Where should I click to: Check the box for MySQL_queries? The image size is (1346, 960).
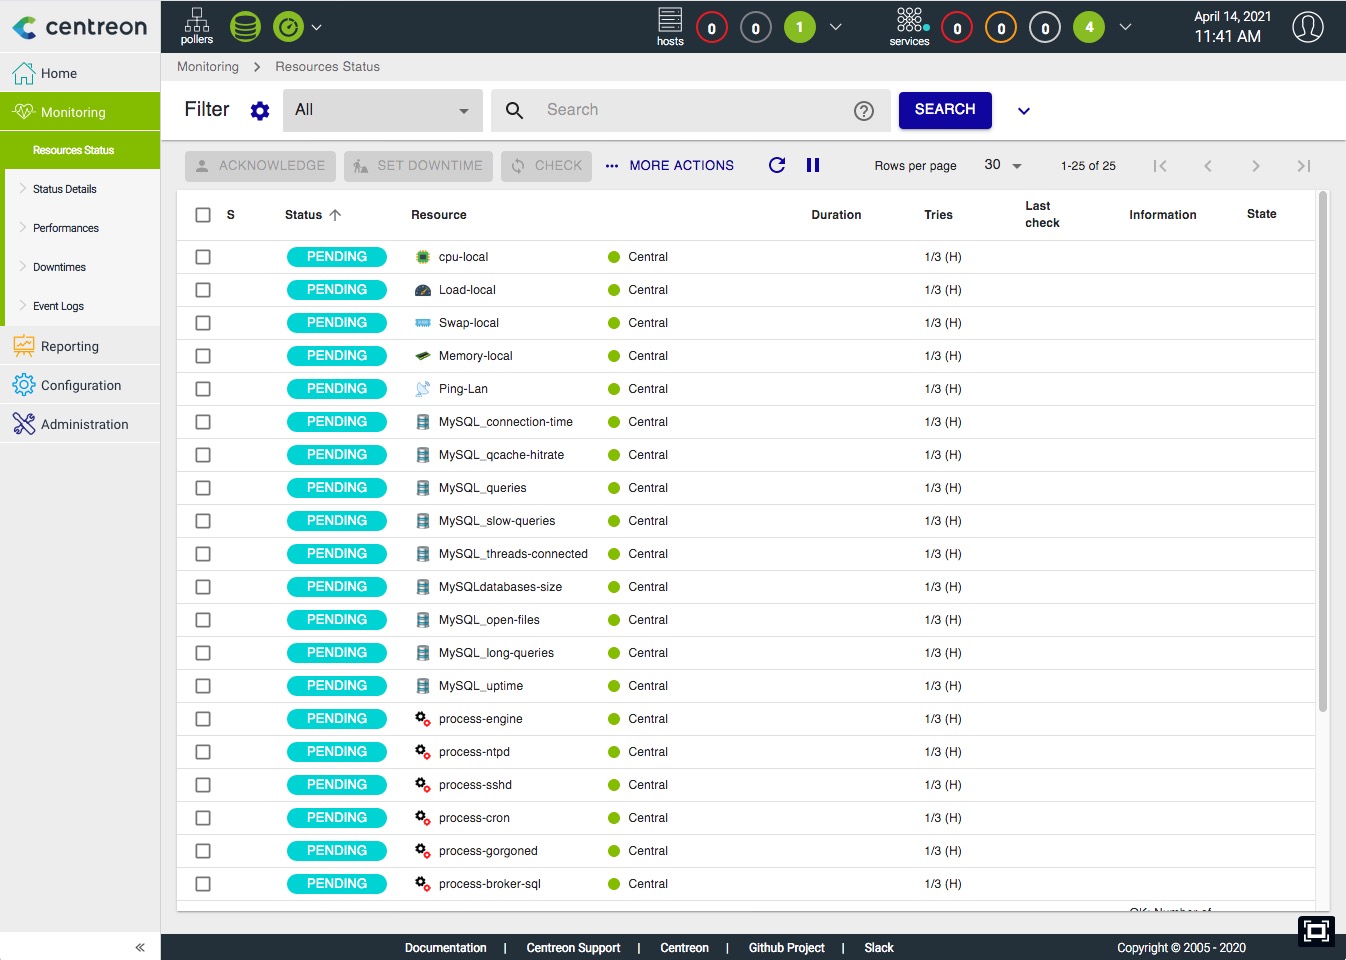click(203, 488)
